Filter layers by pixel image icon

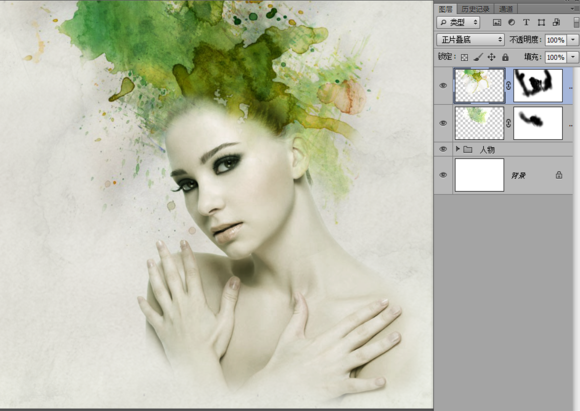[x=497, y=23]
